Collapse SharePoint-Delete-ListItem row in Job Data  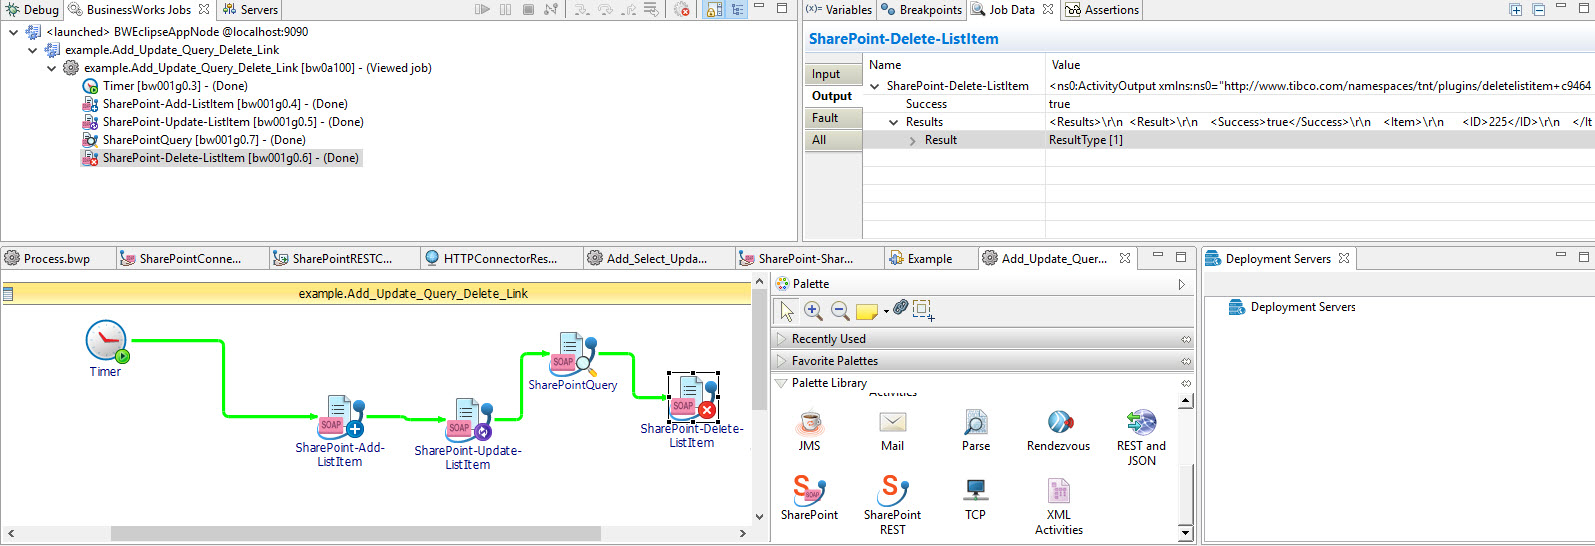[x=875, y=86]
